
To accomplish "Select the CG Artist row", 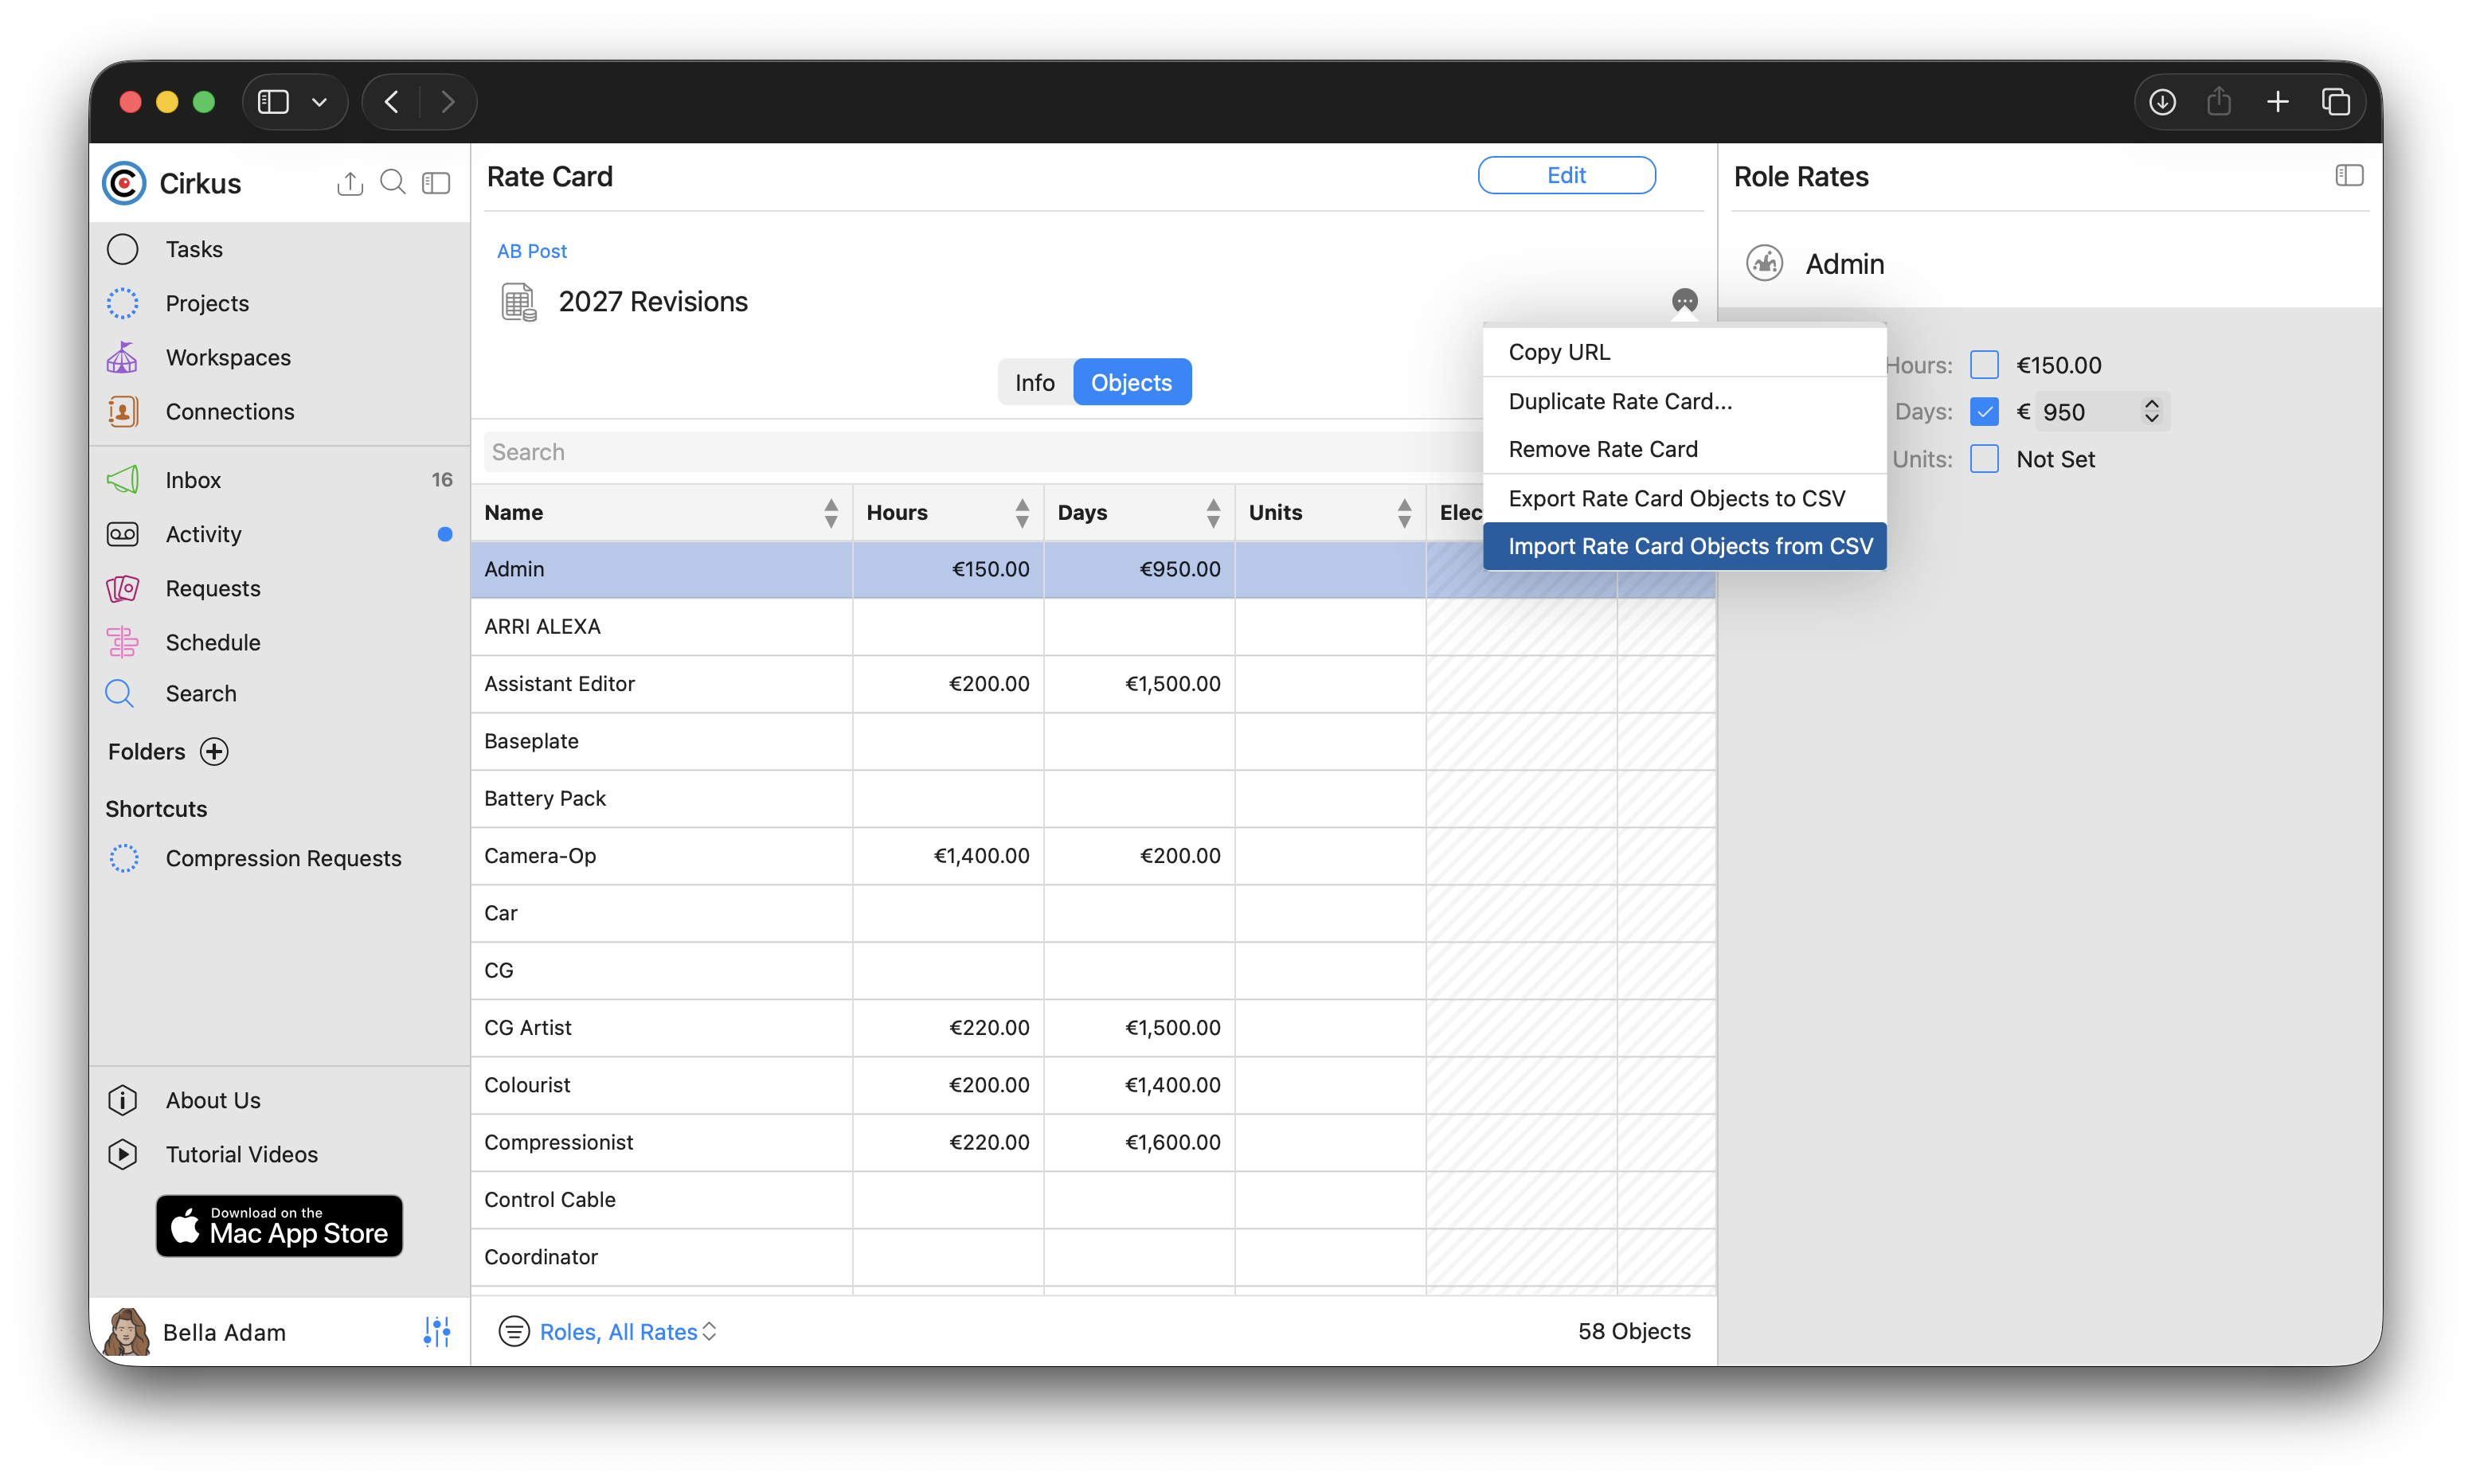I will (x=1093, y=1028).
